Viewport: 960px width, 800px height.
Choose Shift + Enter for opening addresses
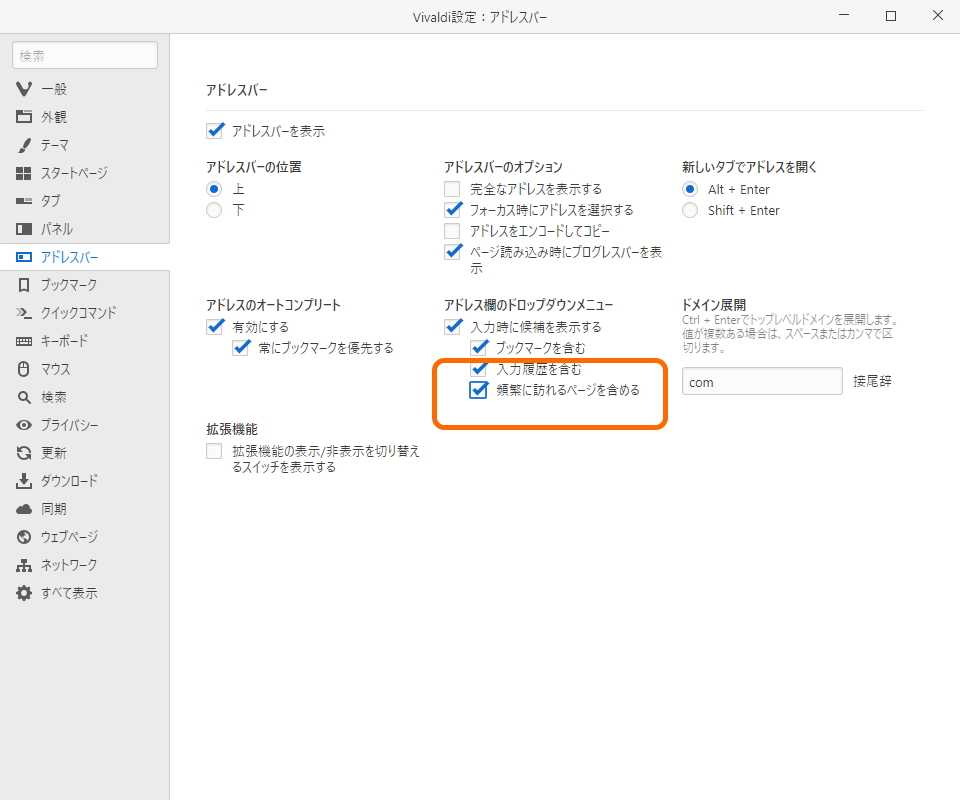point(690,210)
